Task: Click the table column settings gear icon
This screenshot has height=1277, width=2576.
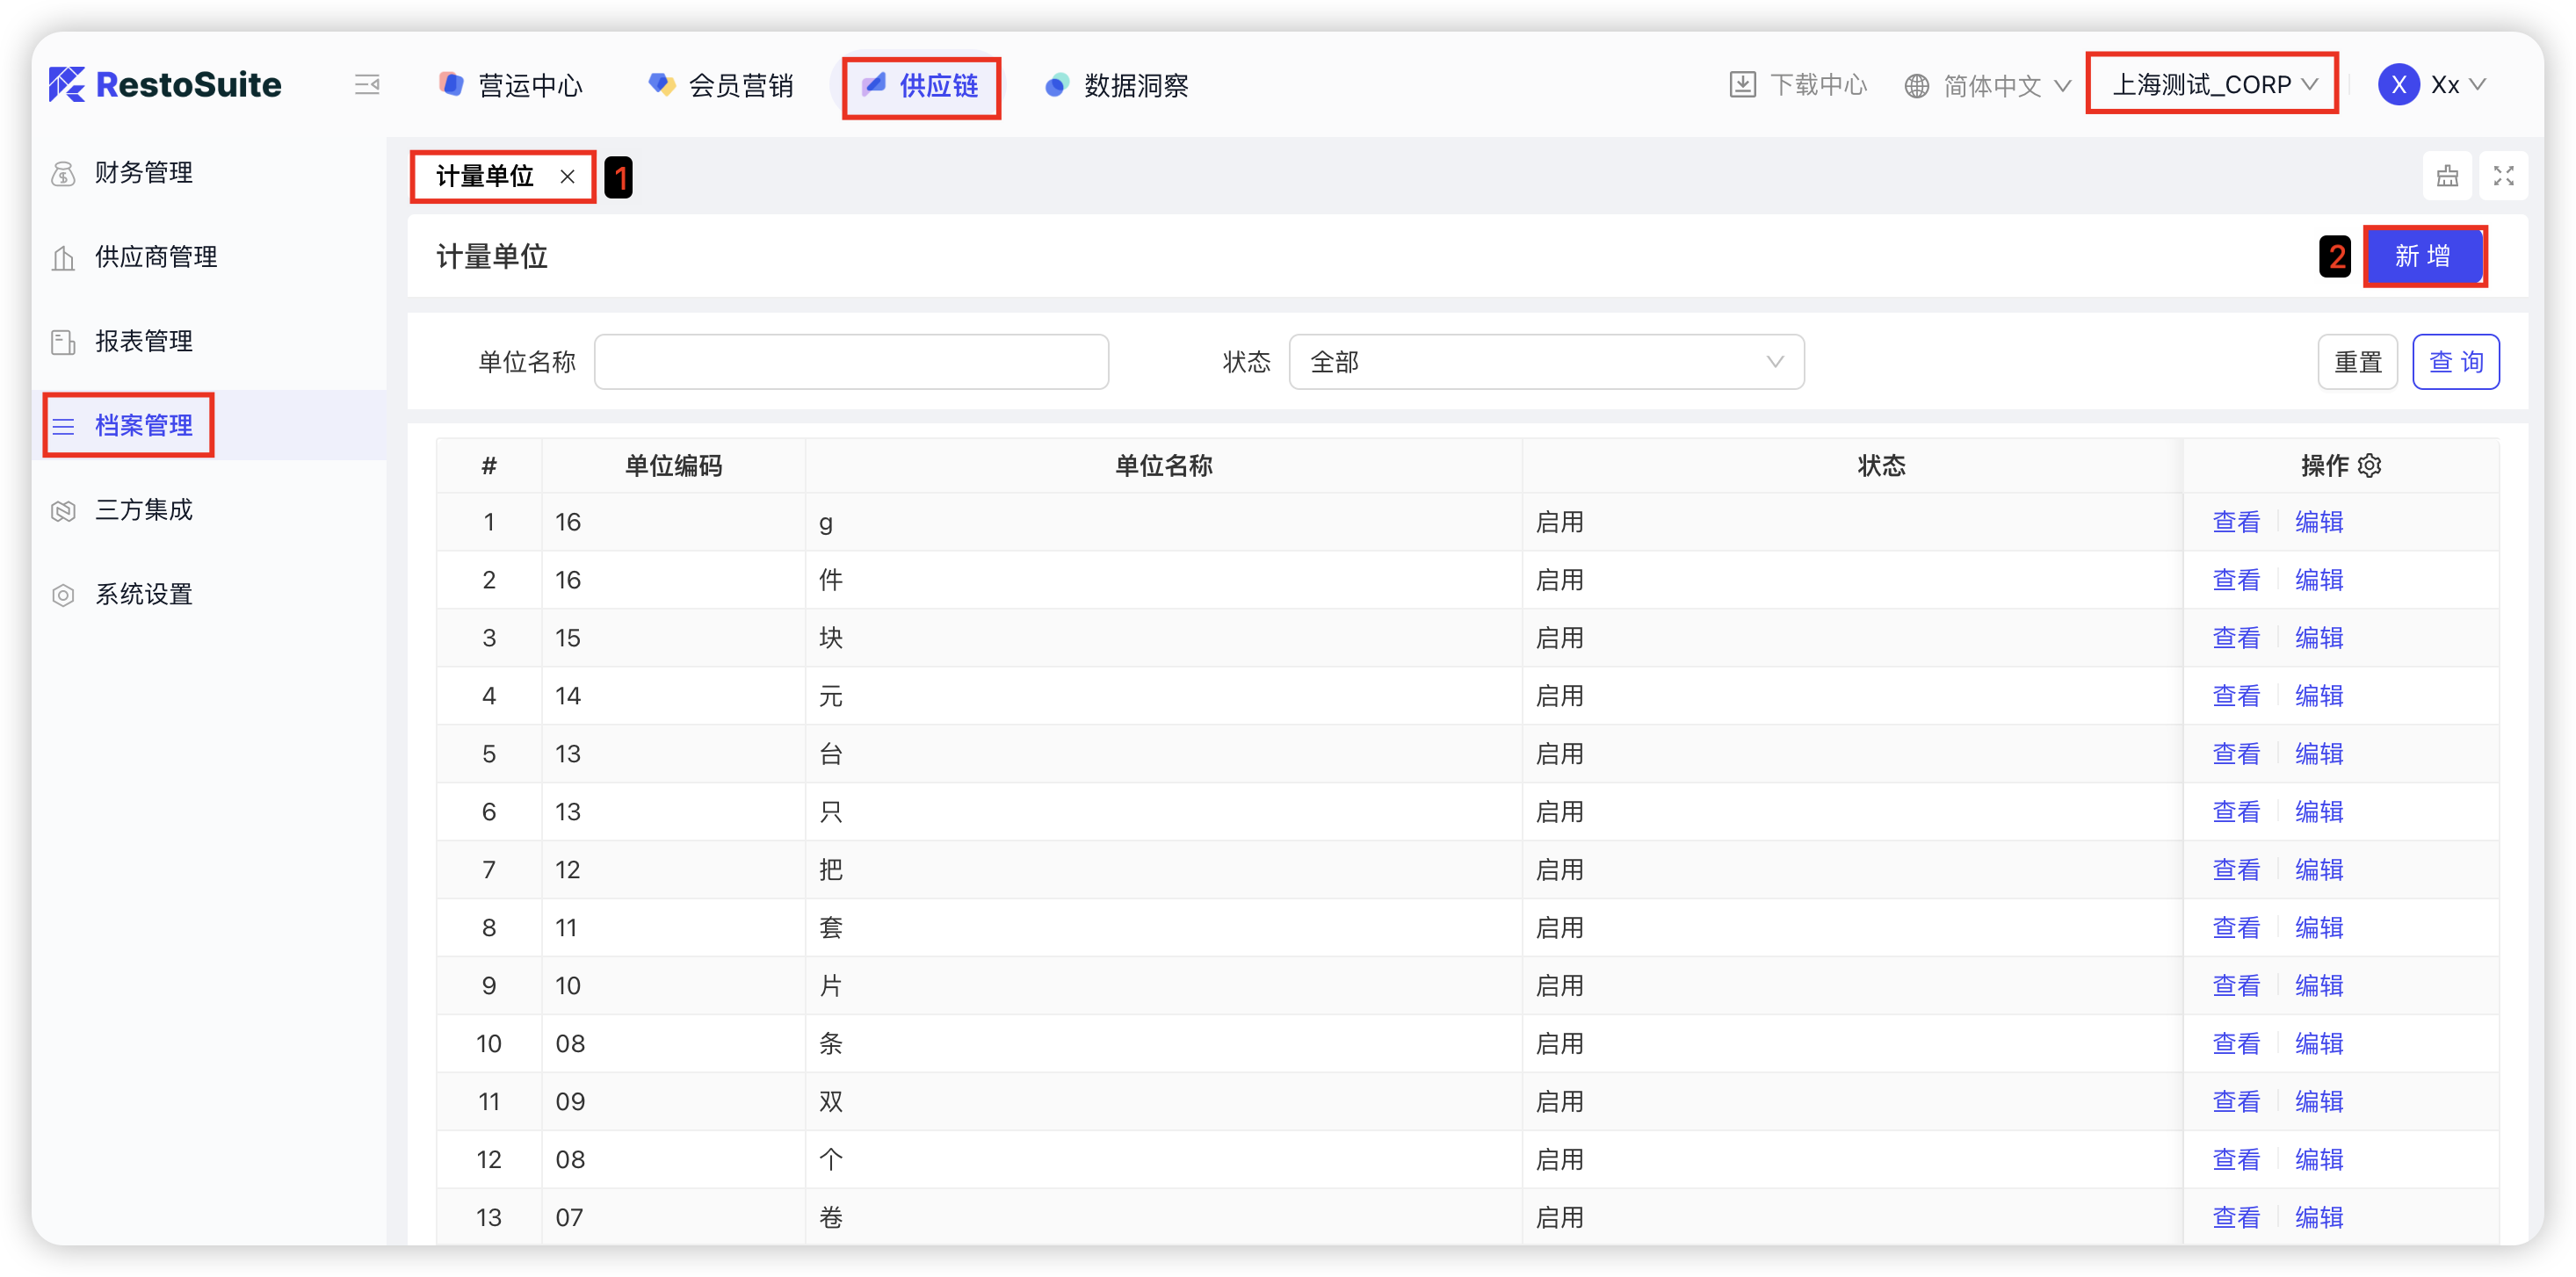Action: click(2369, 465)
